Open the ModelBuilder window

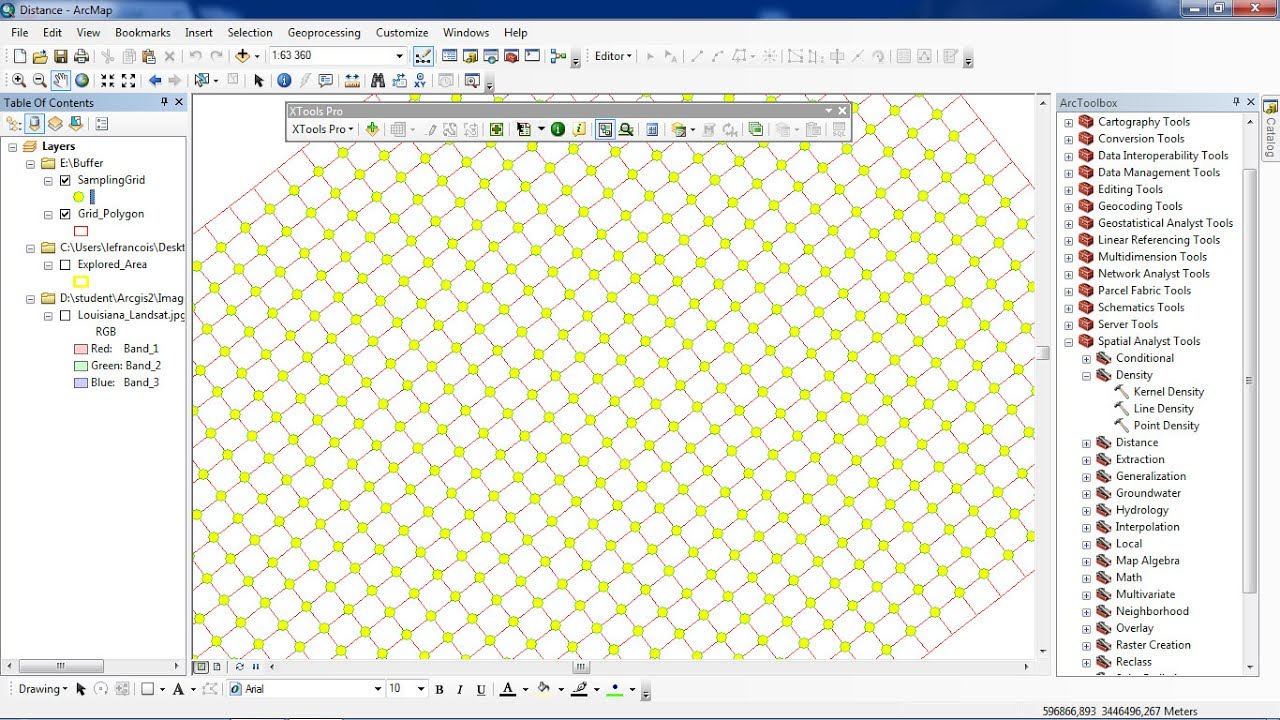point(558,57)
